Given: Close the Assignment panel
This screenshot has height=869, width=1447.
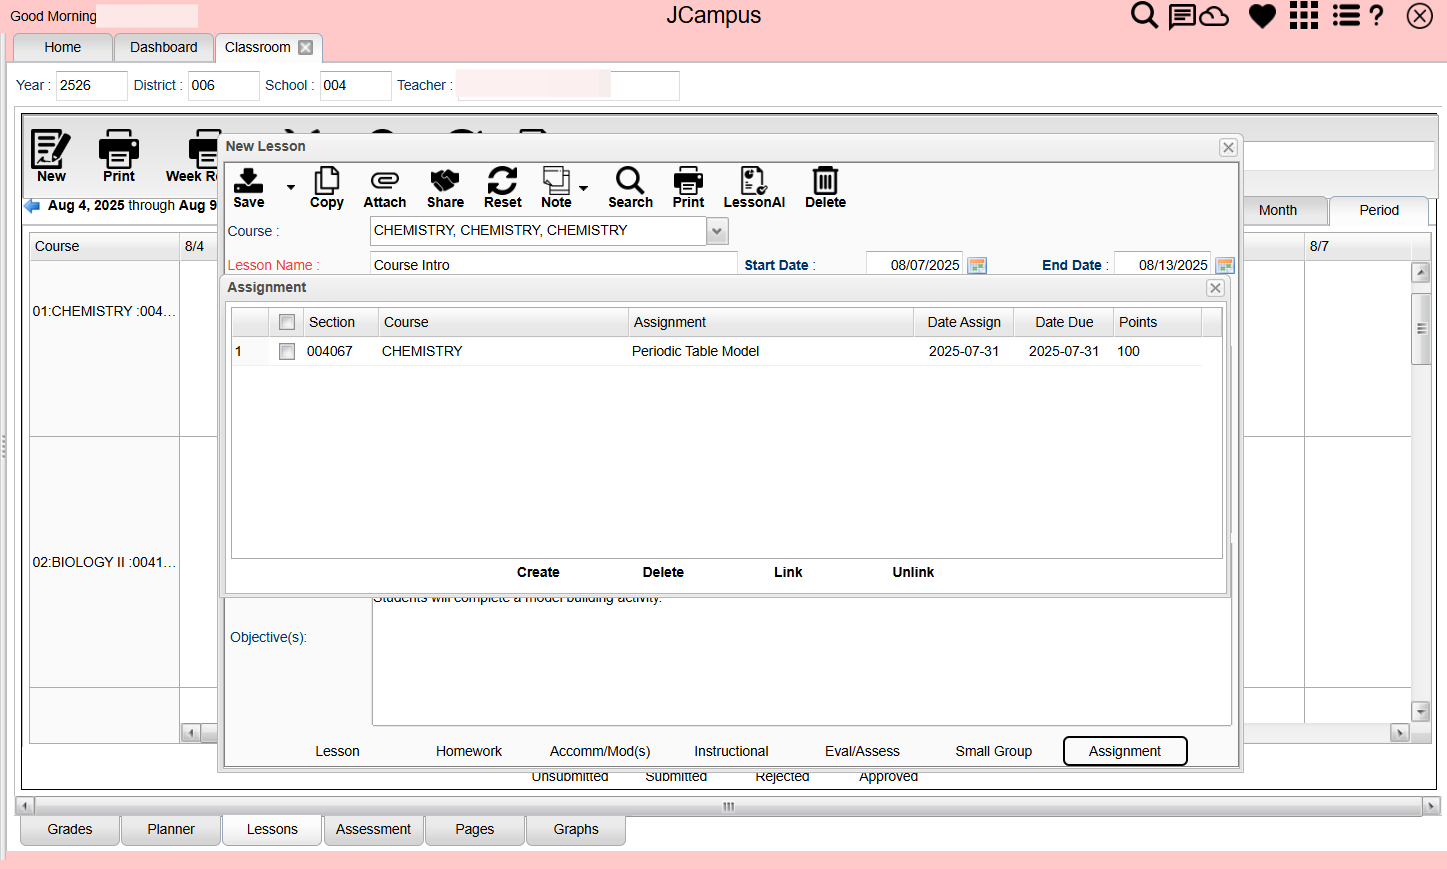Looking at the screenshot, I should coord(1215,288).
